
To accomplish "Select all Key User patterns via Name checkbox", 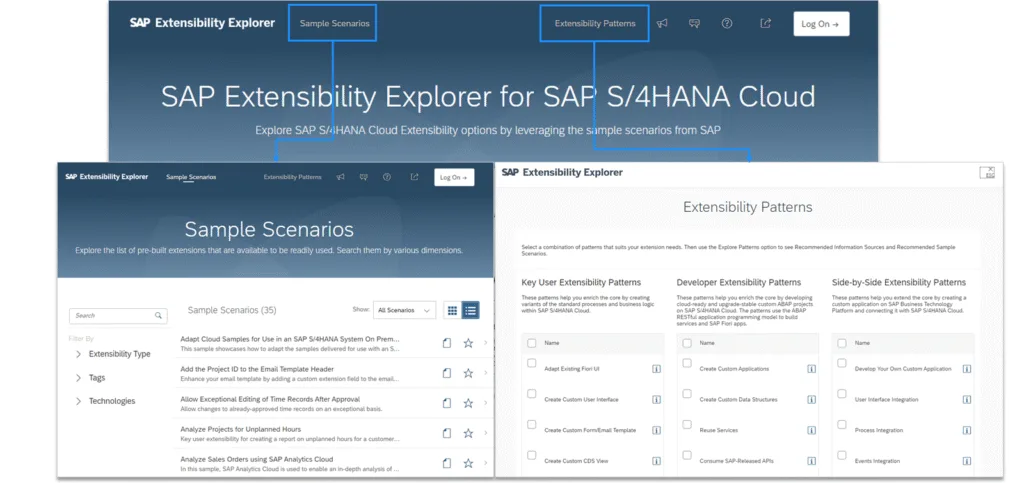I will pos(532,343).
